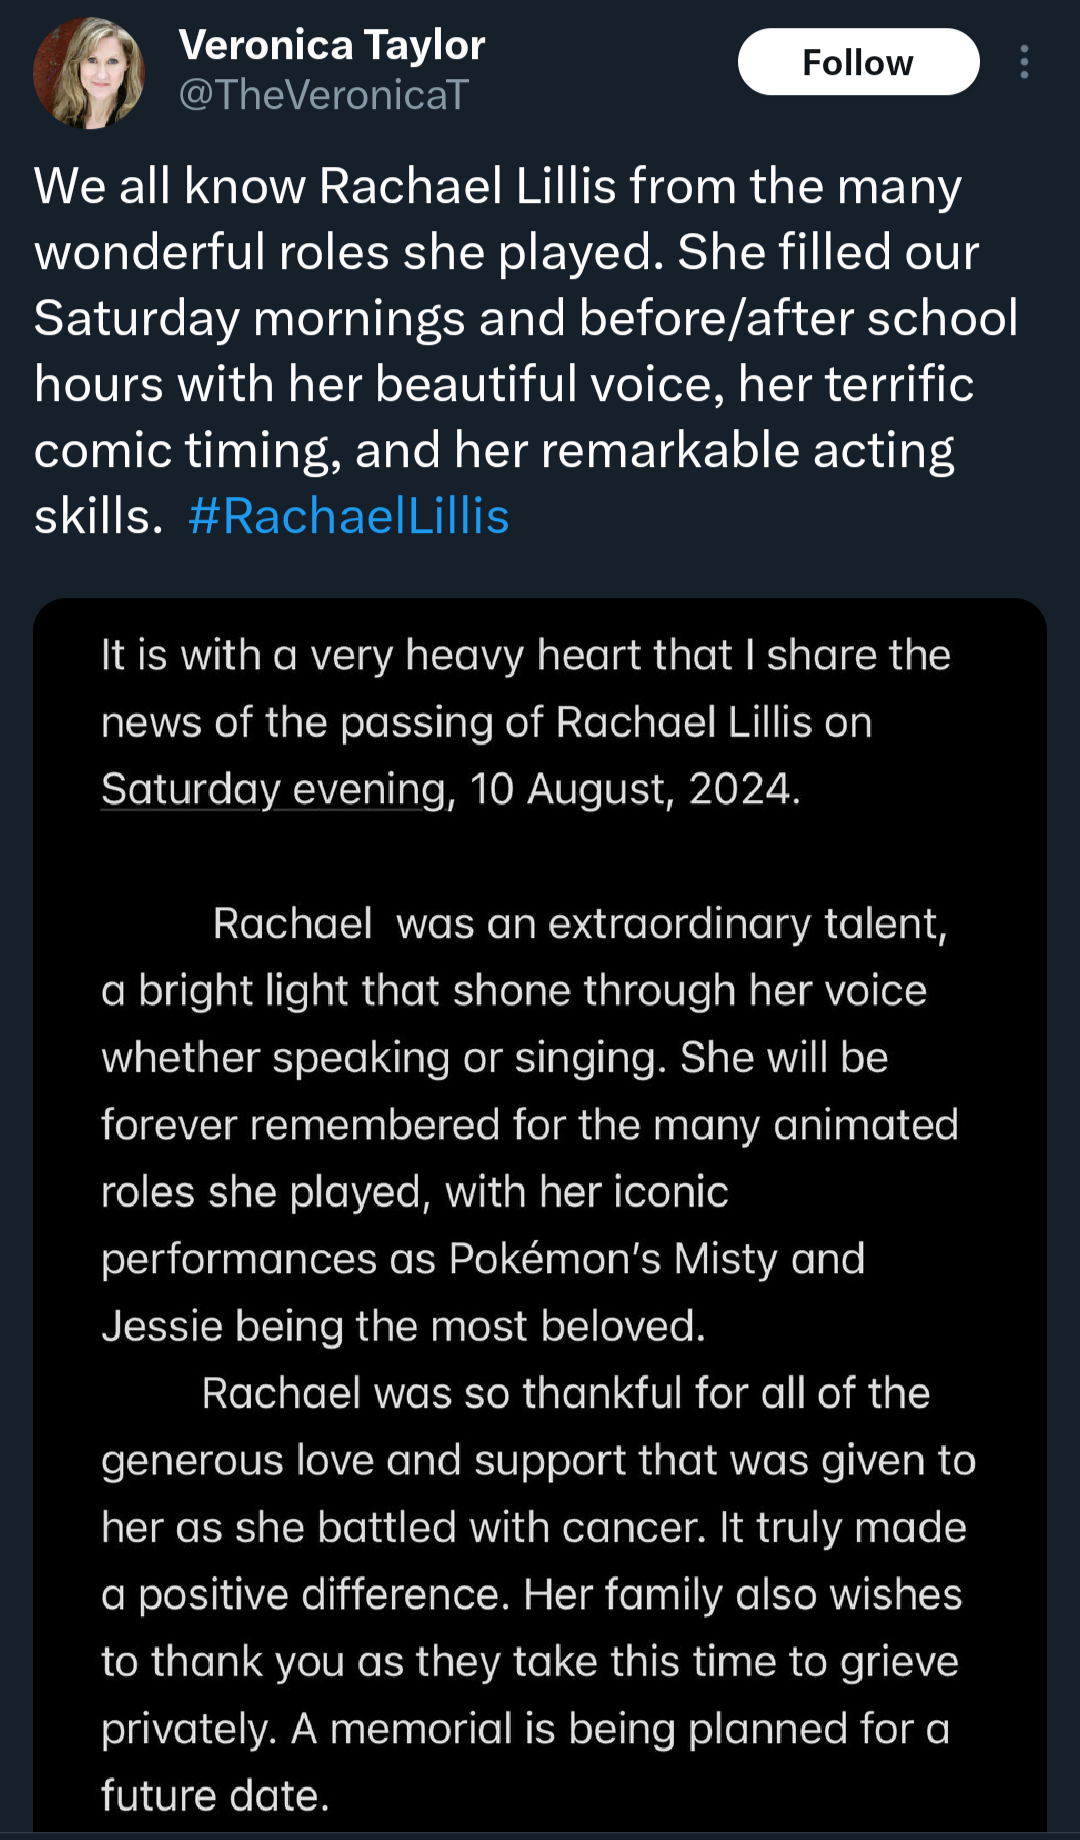The image size is (1080, 1840).
Task: Tap the 'comic timing' tweet text line
Action: click(494, 450)
